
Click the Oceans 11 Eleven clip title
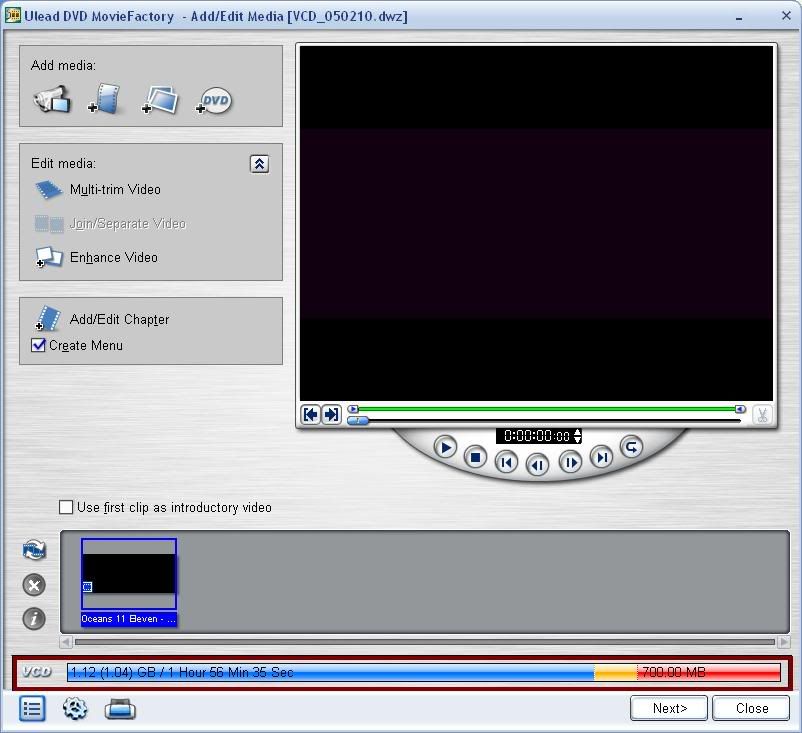pos(128,619)
